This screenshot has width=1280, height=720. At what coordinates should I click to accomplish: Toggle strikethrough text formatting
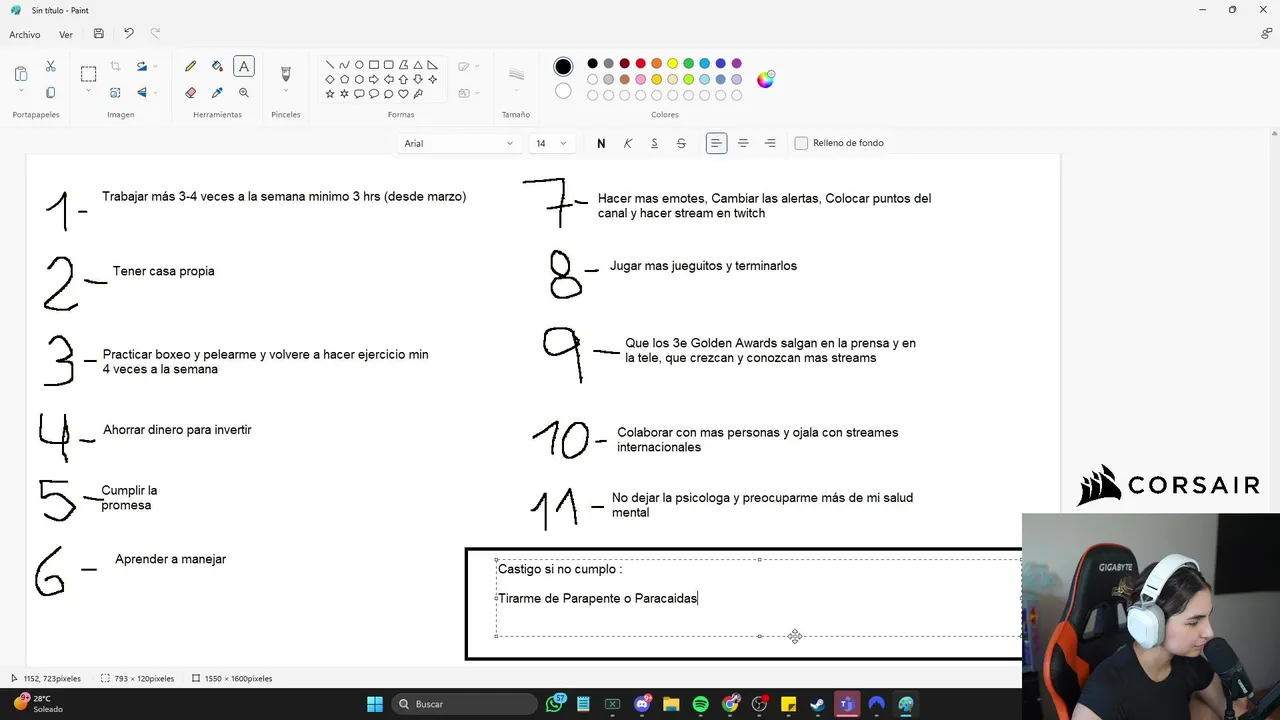pos(681,143)
